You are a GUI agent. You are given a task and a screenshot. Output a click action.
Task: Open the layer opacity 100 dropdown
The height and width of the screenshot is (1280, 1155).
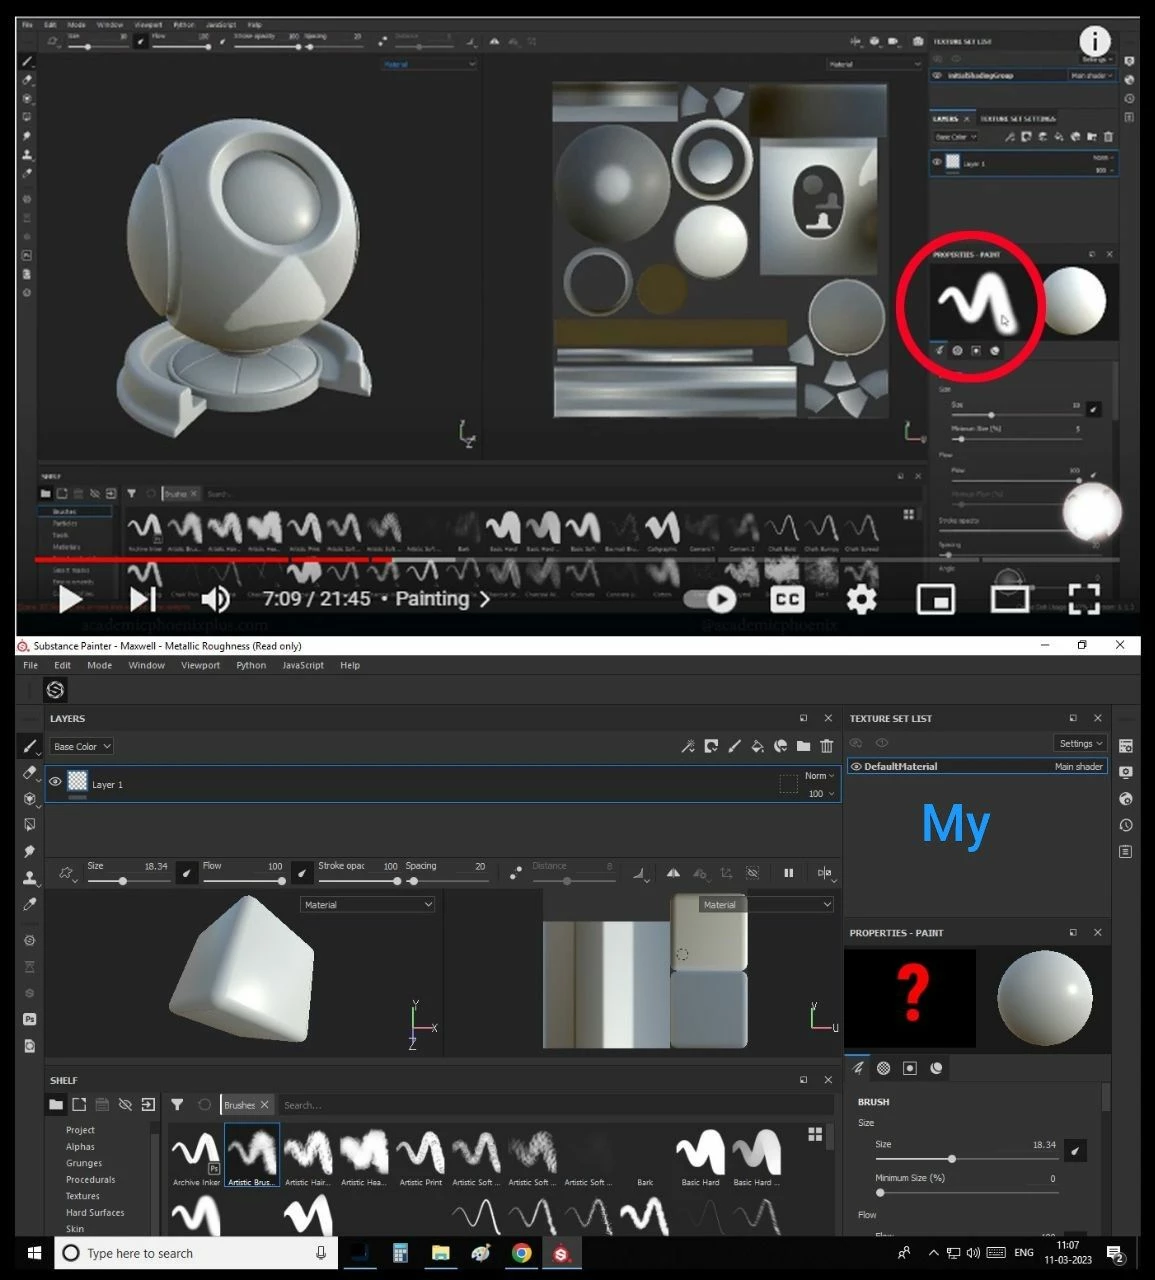click(x=821, y=794)
